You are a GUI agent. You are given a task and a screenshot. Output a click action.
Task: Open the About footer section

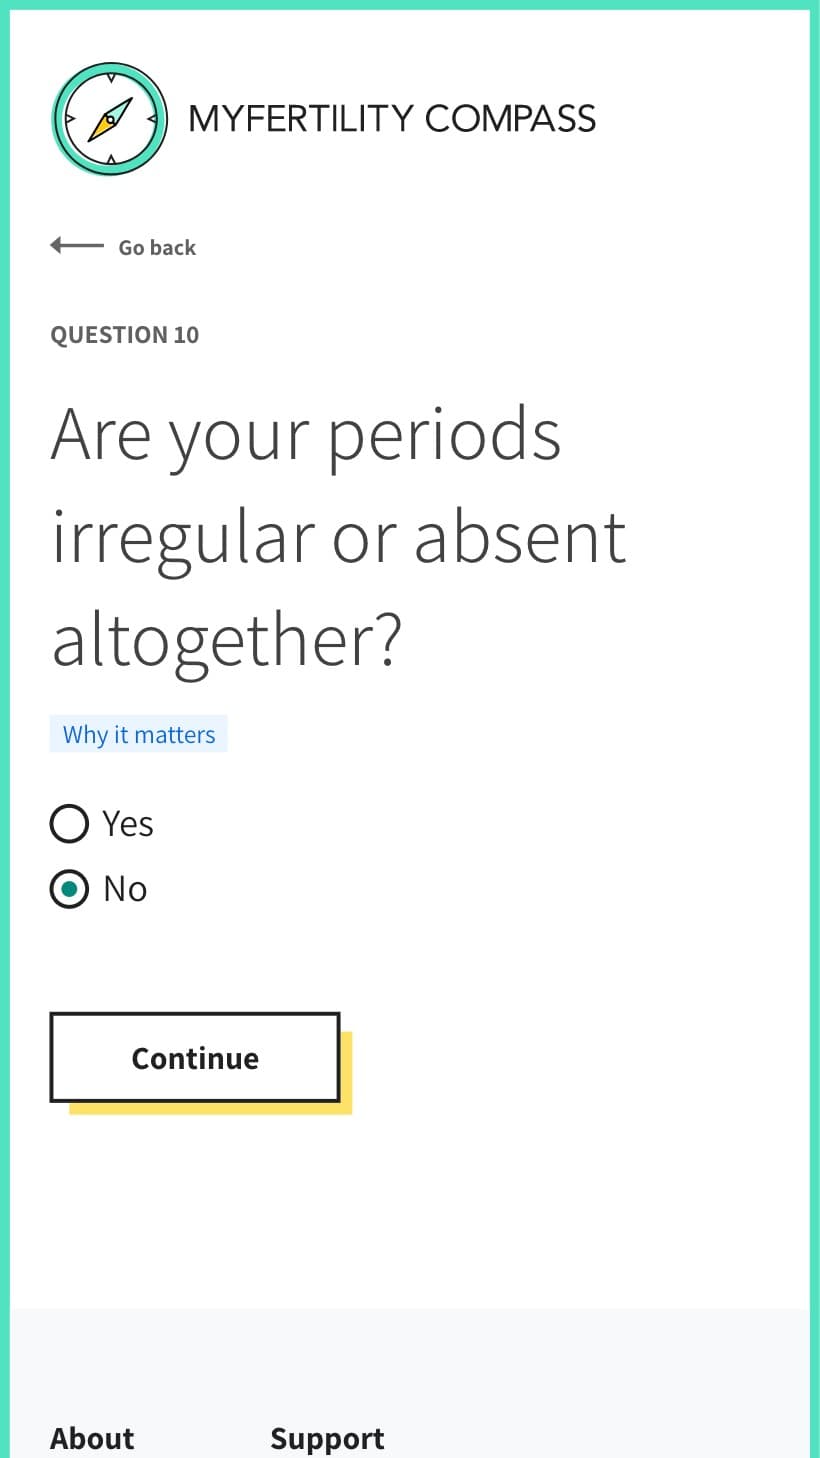click(92, 1438)
